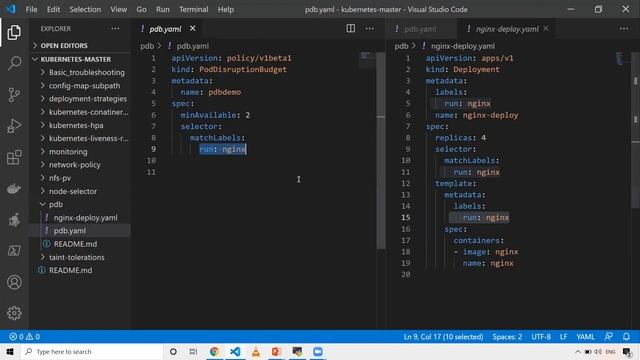This screenshot has height=360, width=640.
Task: Click the split editor right icon
Action: point(351,28)
